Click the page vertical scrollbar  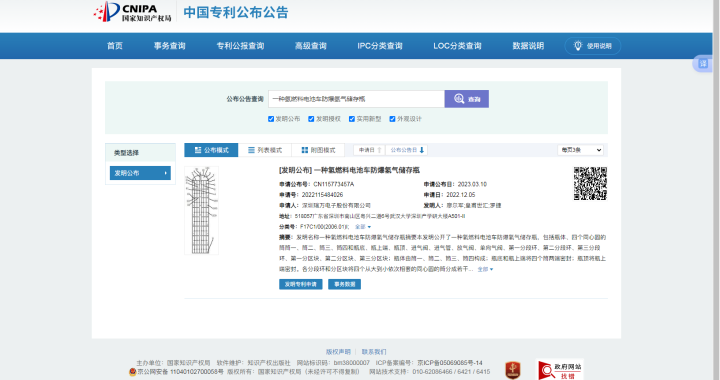tap(716, 190)
